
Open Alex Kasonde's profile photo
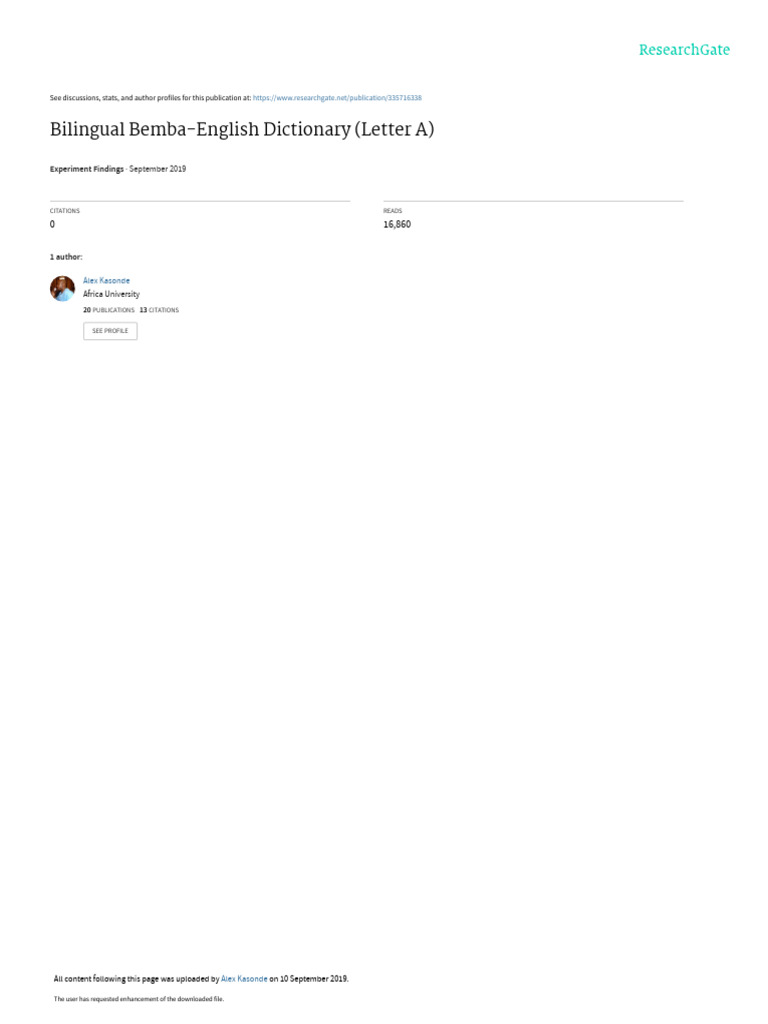click(63, 289)
